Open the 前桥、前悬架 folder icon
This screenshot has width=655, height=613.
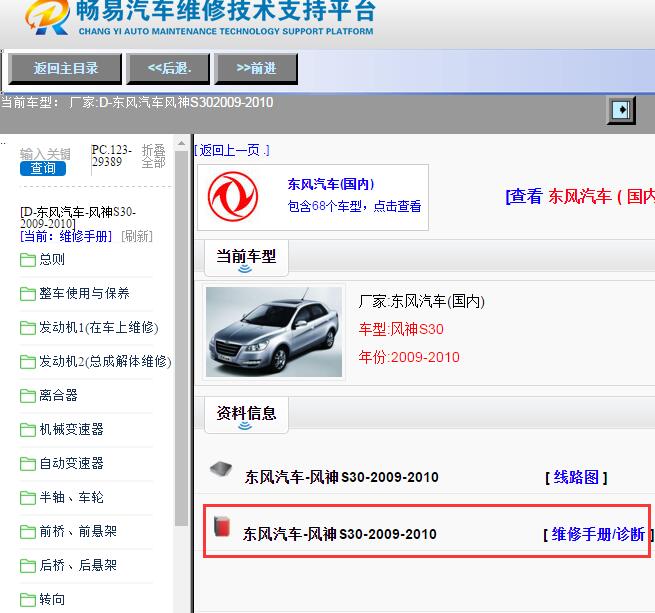point(28,532)
